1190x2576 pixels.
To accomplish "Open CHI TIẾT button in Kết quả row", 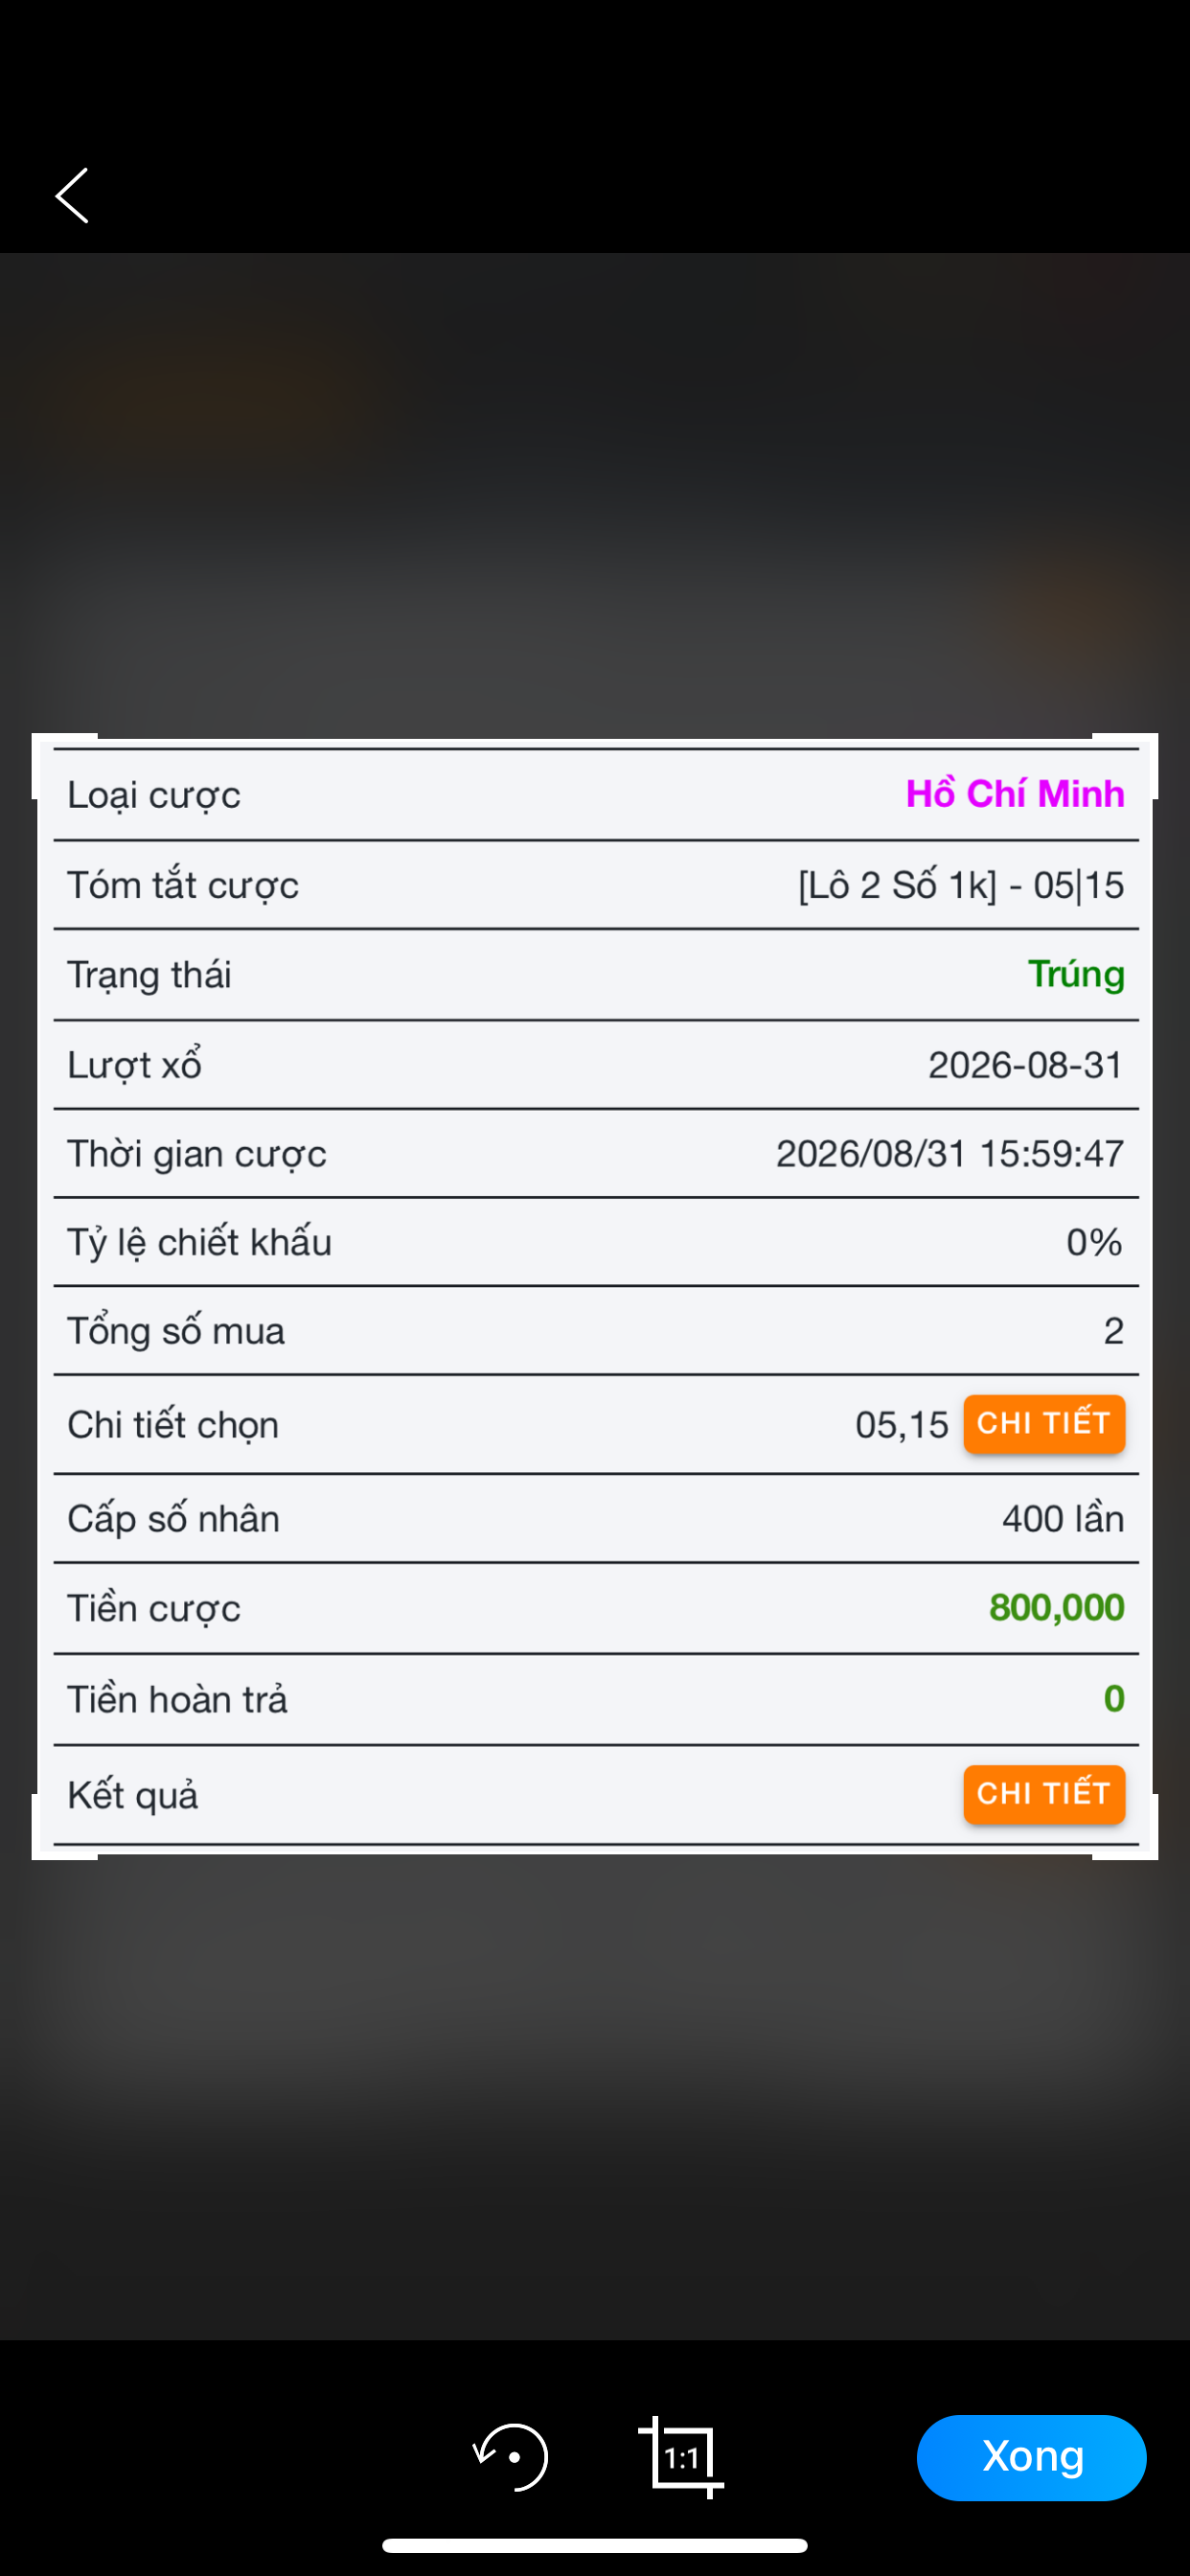I will (1044, 1793).
